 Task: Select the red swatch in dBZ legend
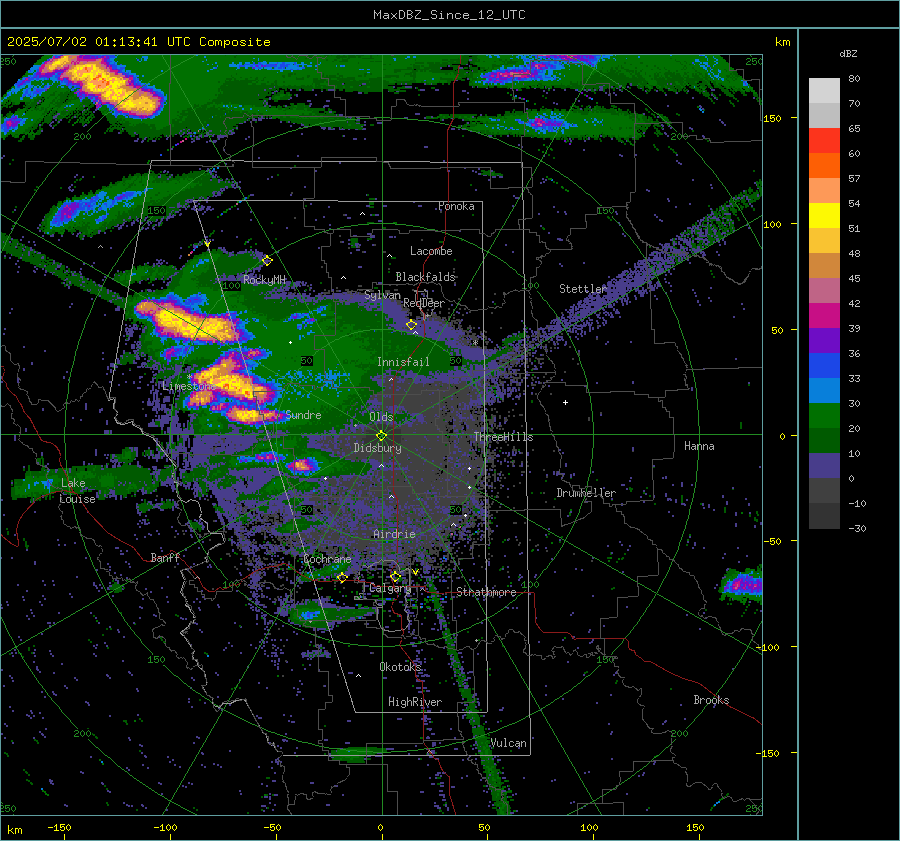[x=824, y=141]
